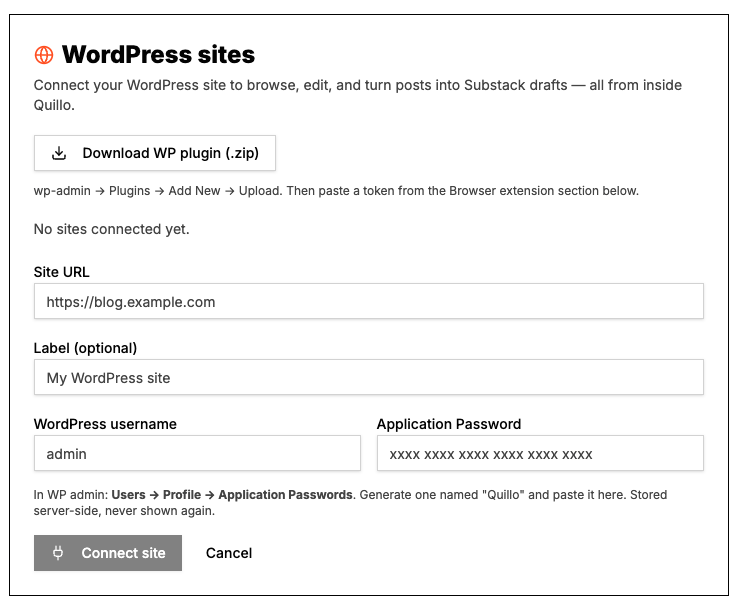Click the 'WordPress sites' heading

(x=158, y=55)
